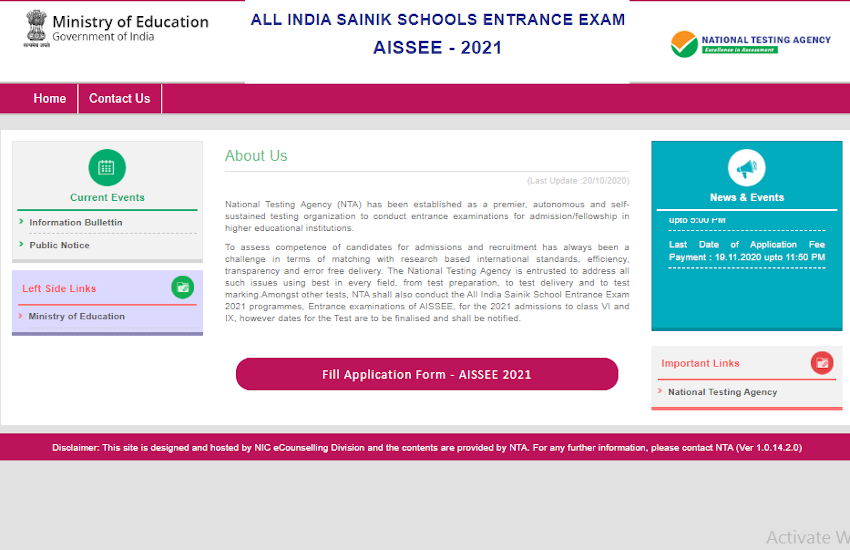Open the Information Bulletin link
This screenshot has width=850, height=550.
point(76,222)
